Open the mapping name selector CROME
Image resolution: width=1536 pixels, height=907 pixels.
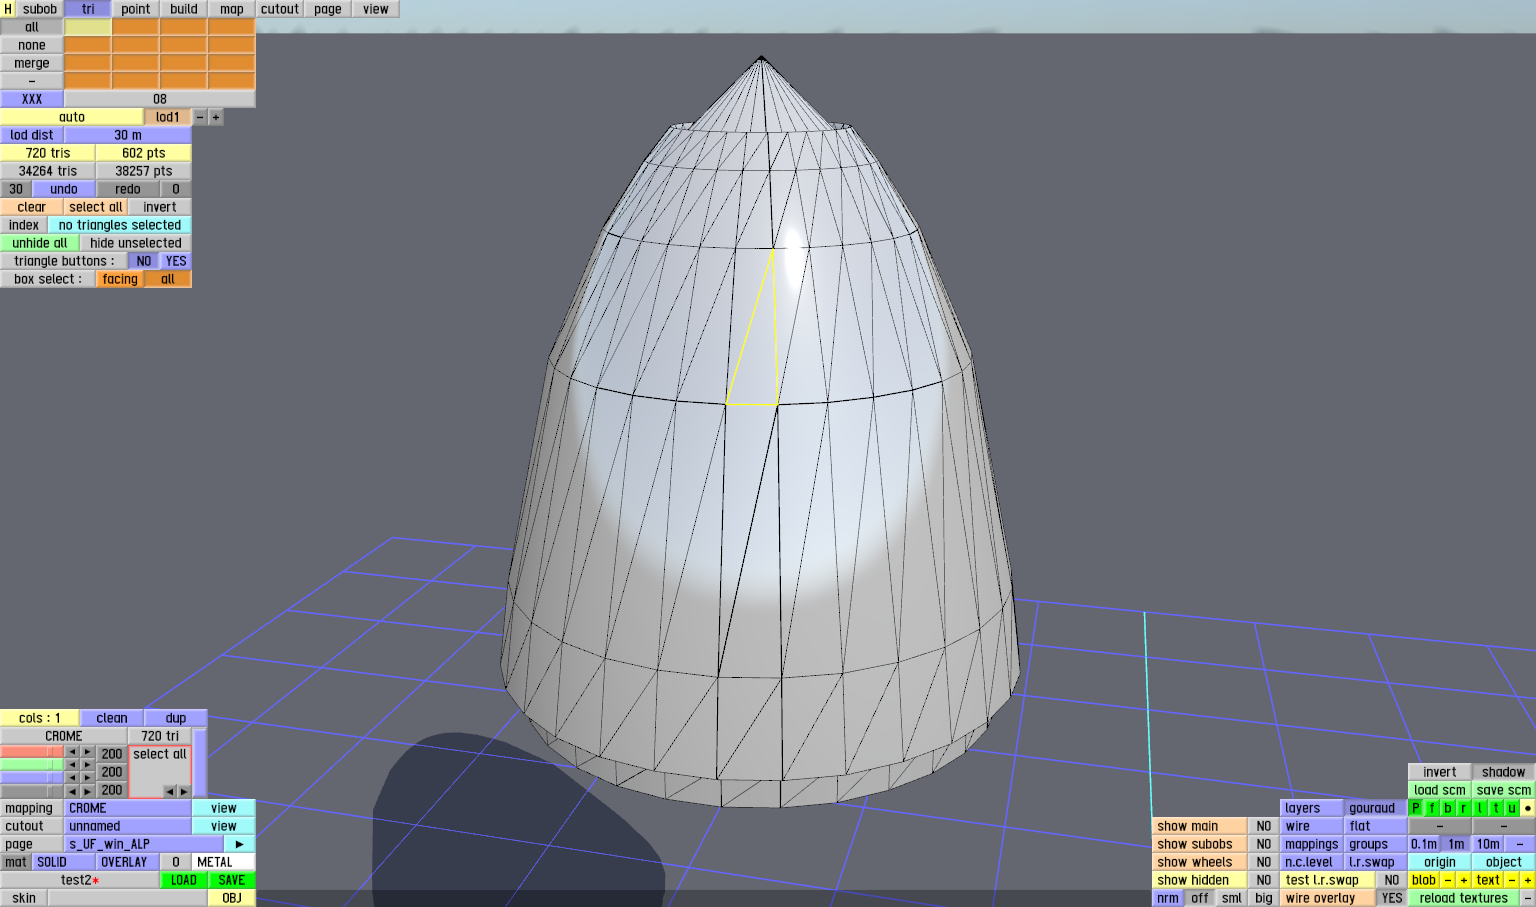point(128,808)
